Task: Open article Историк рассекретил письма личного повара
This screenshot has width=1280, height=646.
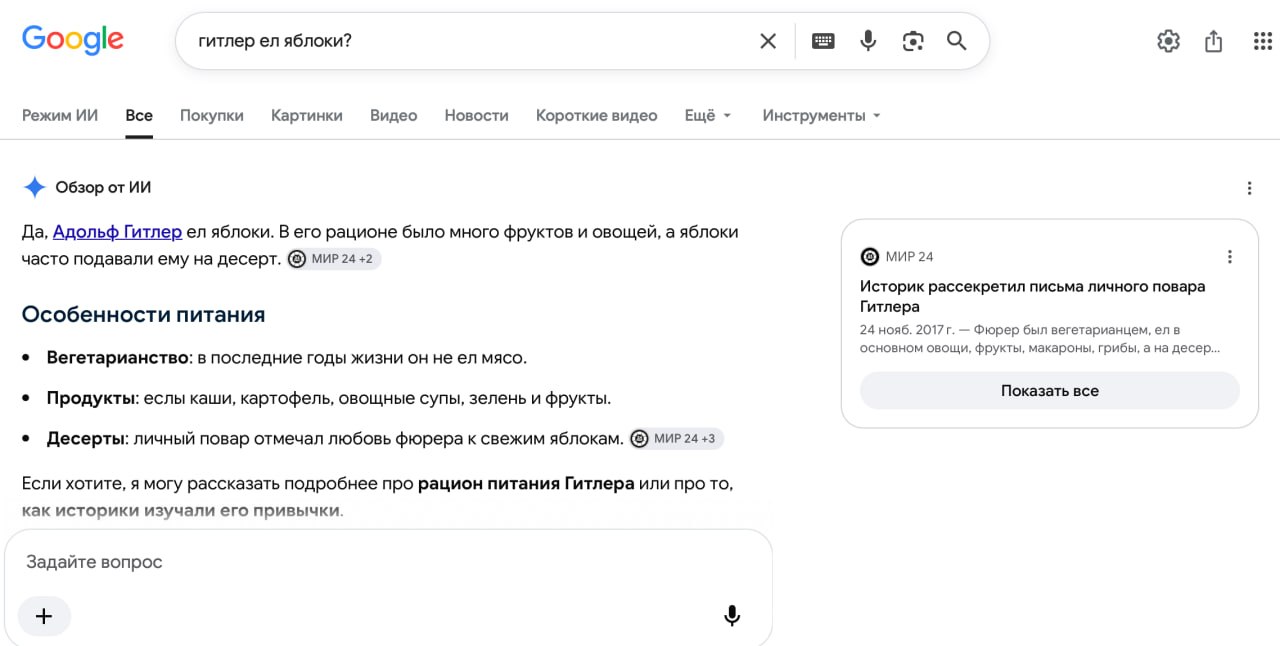Action: [x=1032, y=296]
